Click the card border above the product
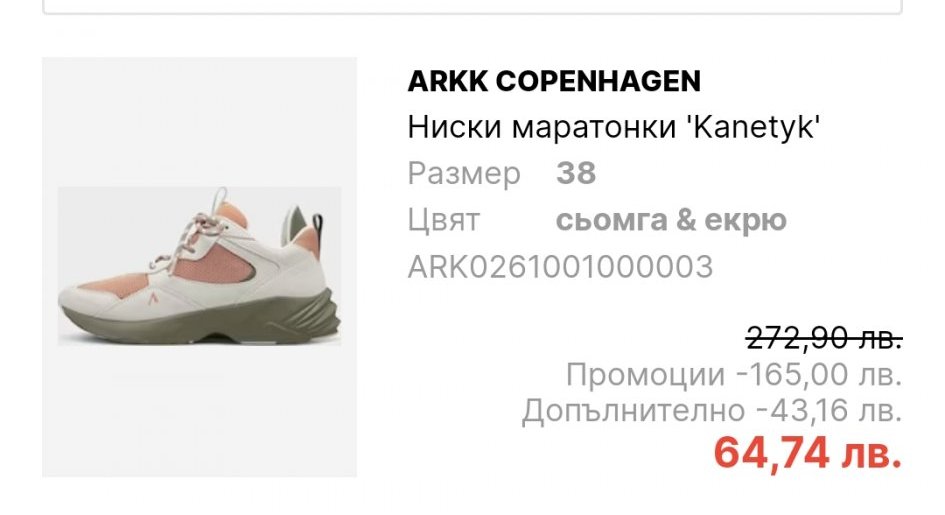This screenshot has width=945, height=515. coord(472,11)
